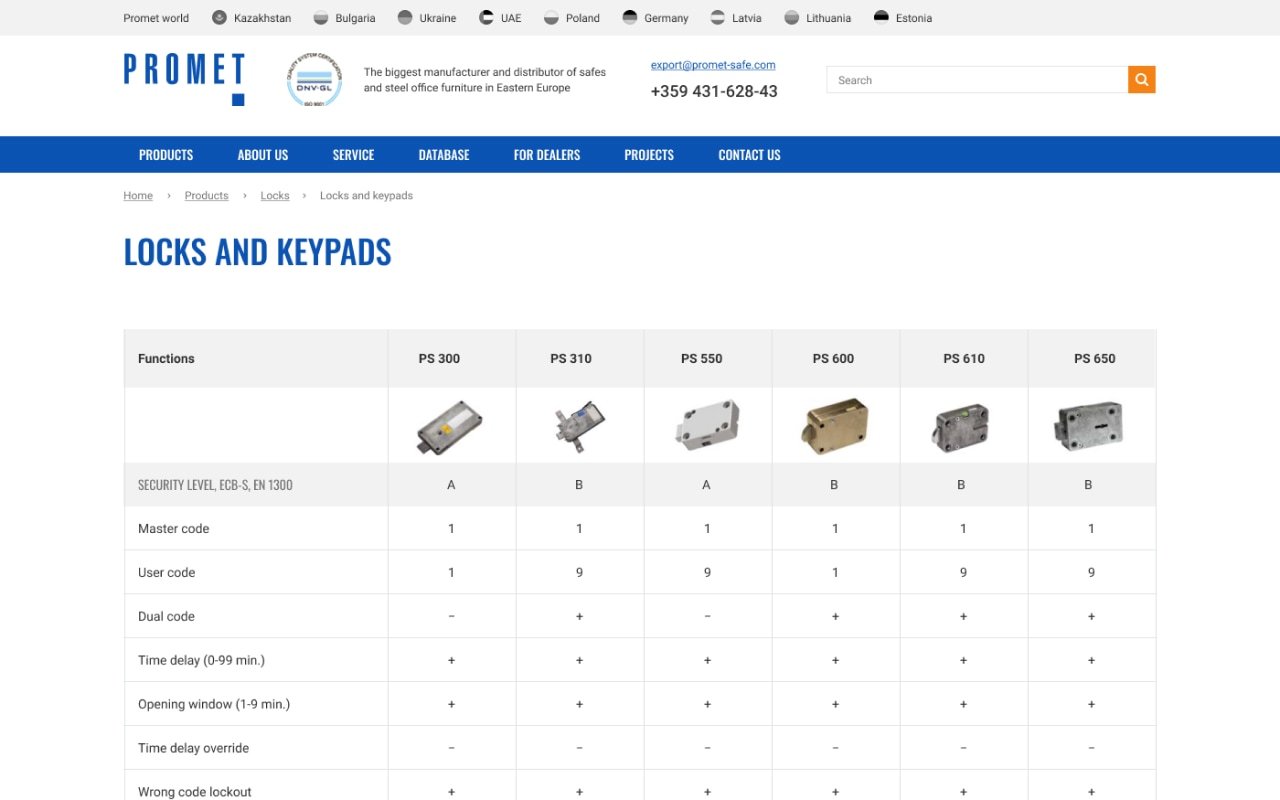
Task: Open the PS 610 lock image
Action: point(961,427)
